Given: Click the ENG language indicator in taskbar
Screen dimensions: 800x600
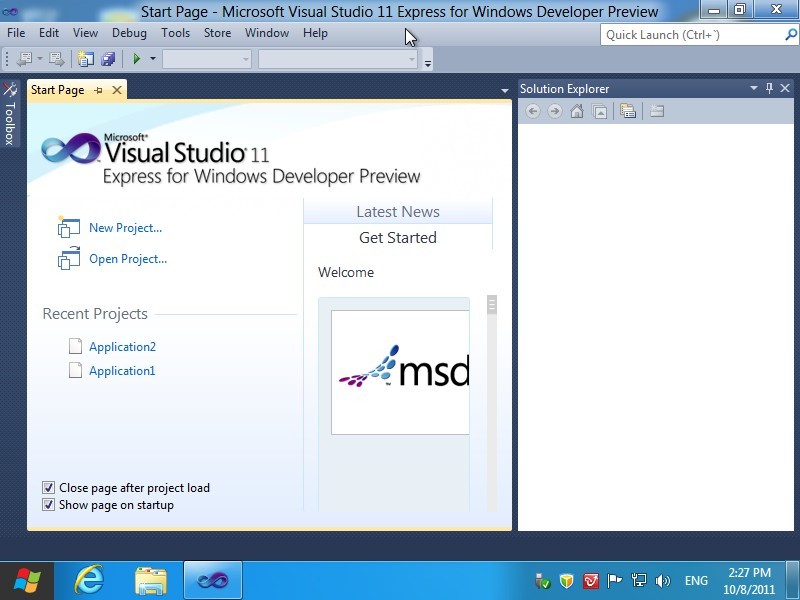Looking at the screenshot, I should (x=696, y=581).
